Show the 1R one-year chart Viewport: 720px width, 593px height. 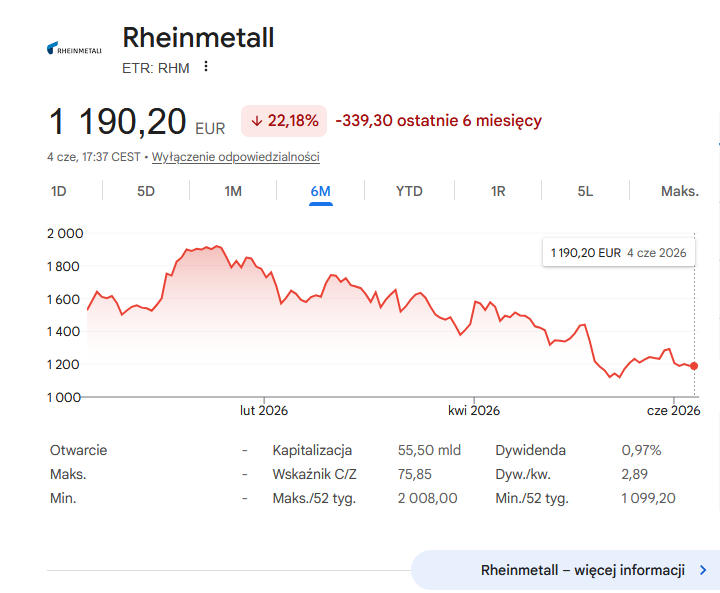(x=498, y=191)
